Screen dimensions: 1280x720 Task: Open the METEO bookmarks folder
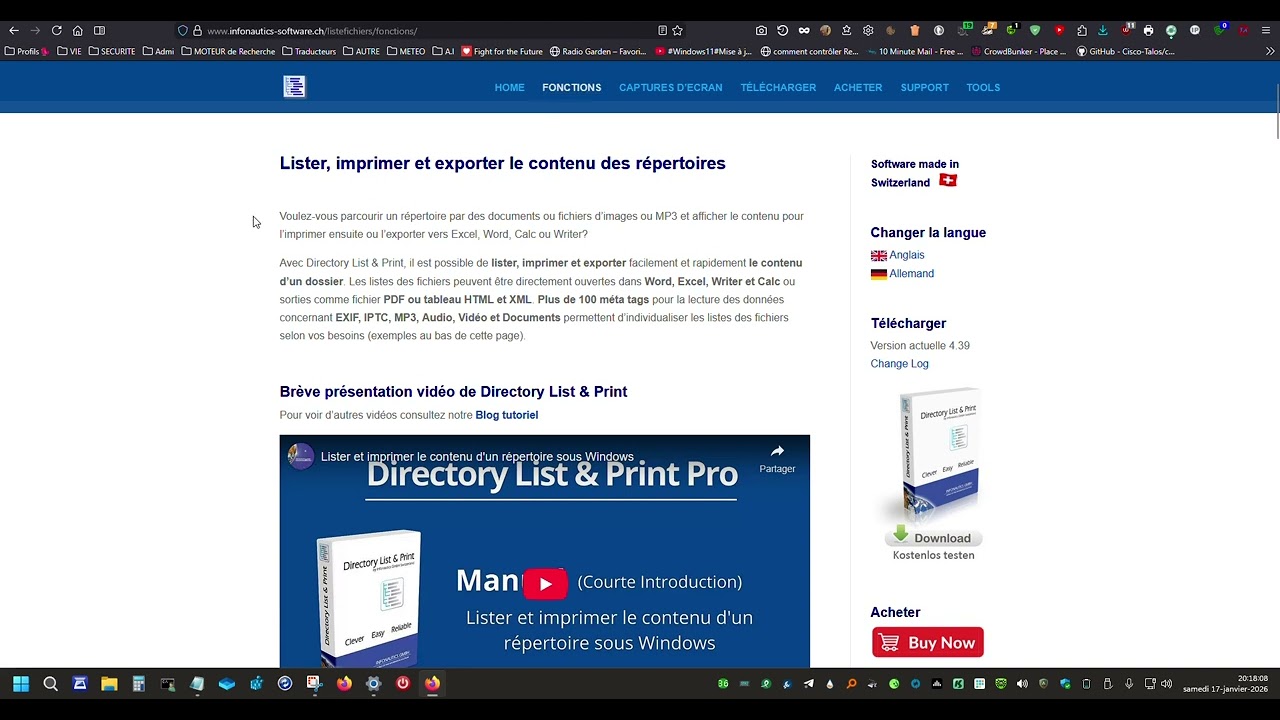coord(406,51)
